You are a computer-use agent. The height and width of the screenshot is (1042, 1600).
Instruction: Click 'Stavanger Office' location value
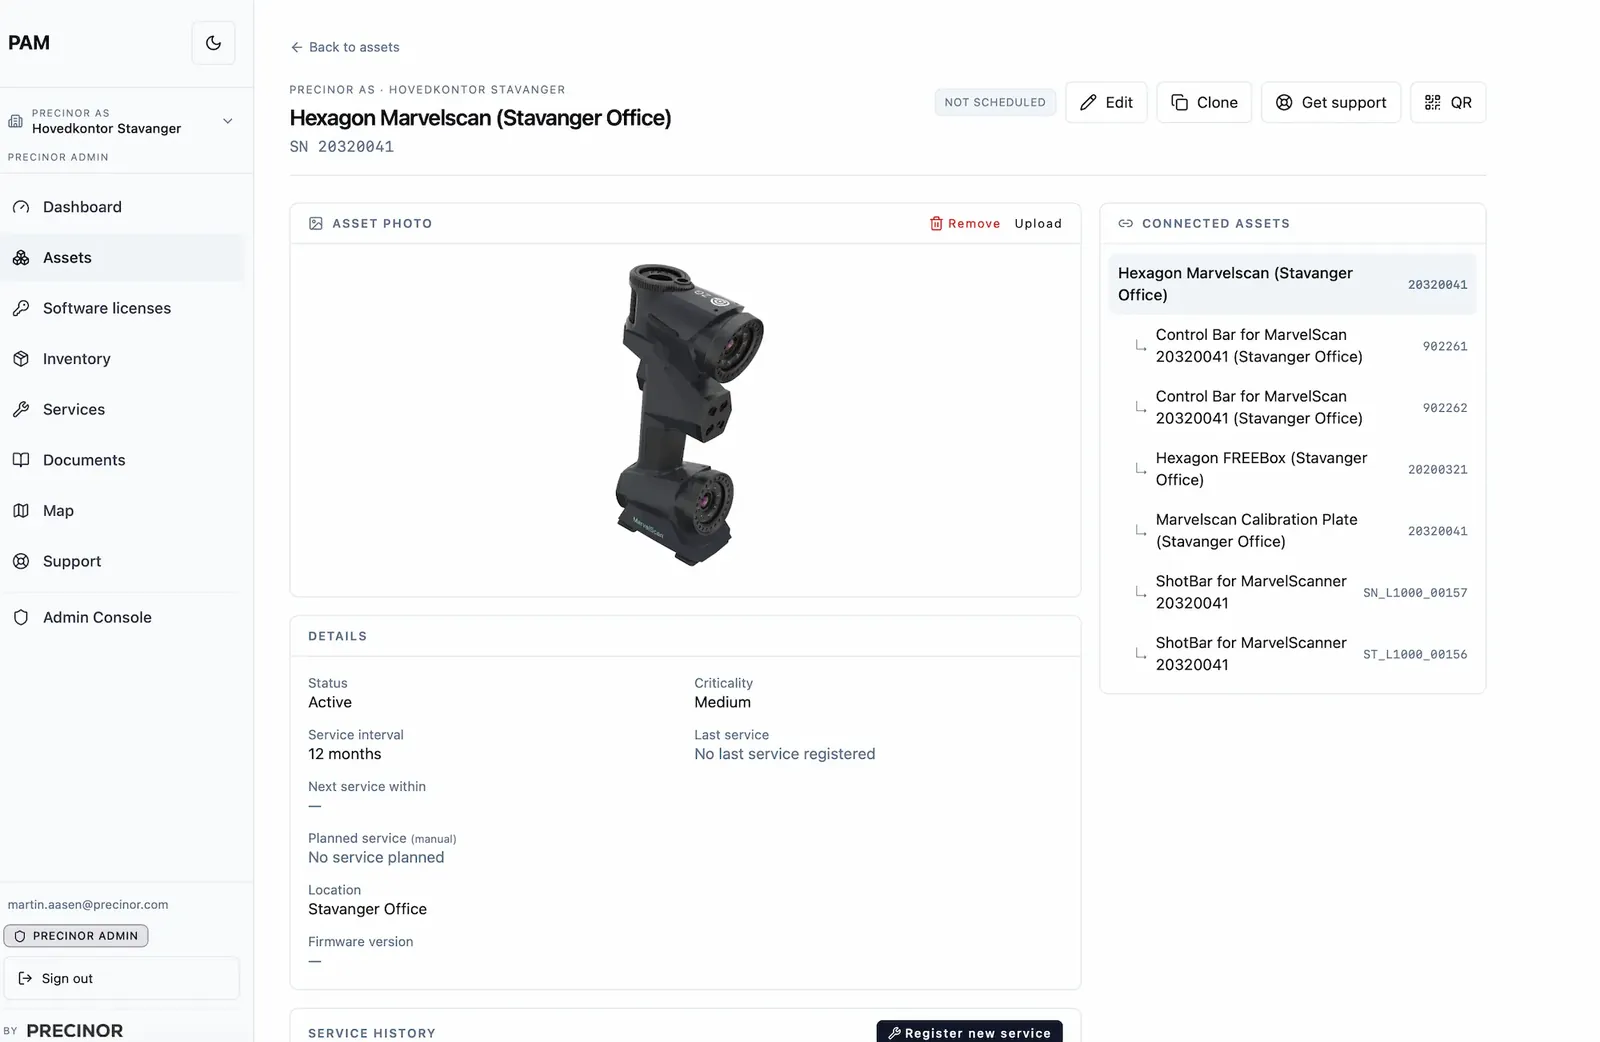368,909
